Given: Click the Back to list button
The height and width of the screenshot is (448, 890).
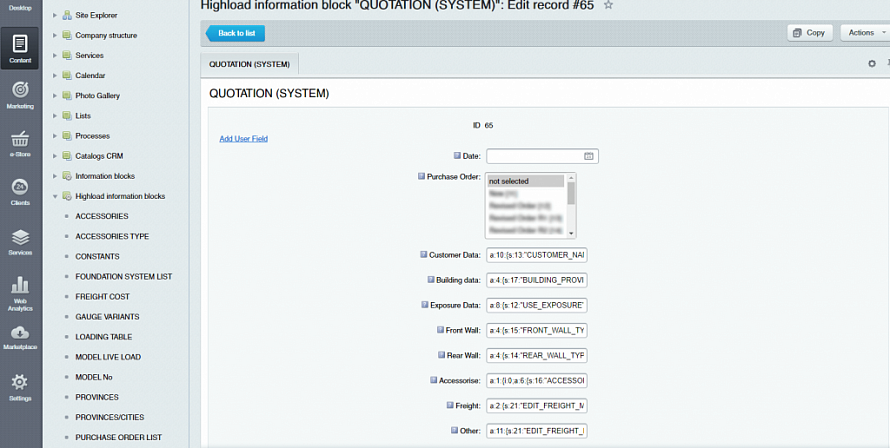Looking at the screenshot, I should 237,33.
